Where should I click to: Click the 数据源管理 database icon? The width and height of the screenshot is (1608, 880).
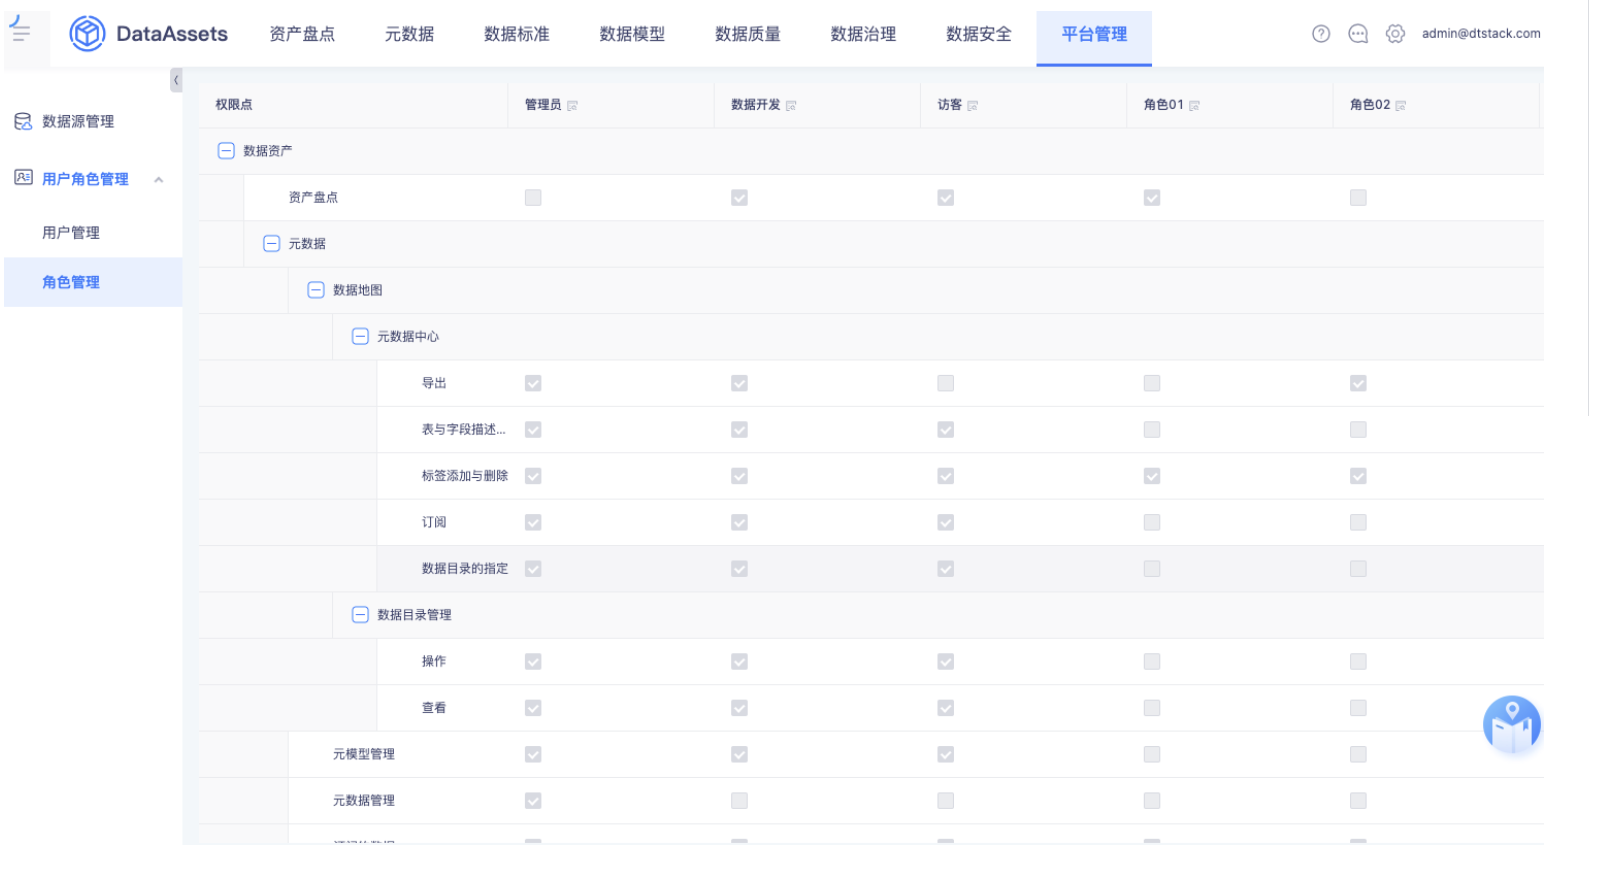[23, 121]
